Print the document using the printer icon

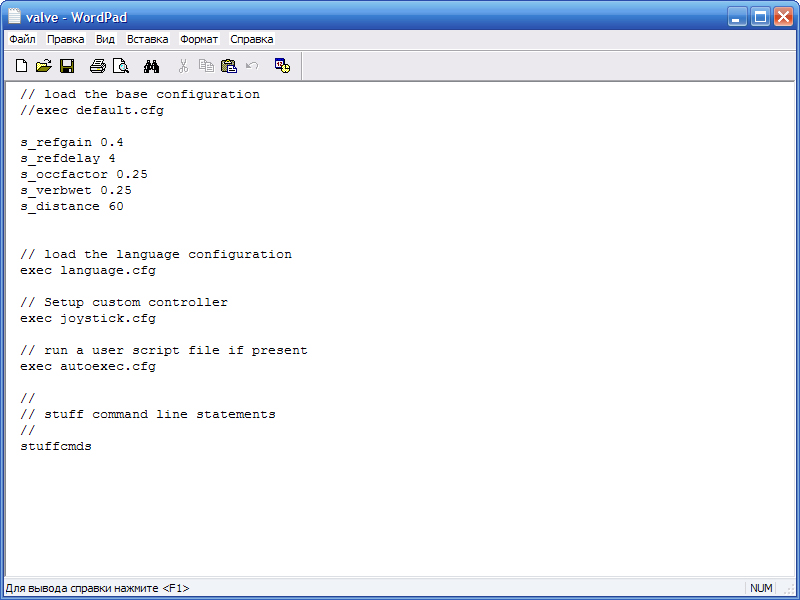(97, 66)
